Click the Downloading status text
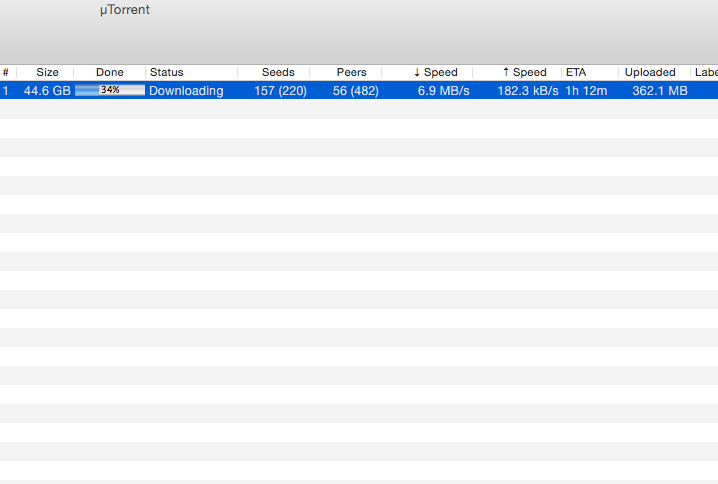Image resolution: width=718 pixels, height=484 pixels. [x=186, y=91]
